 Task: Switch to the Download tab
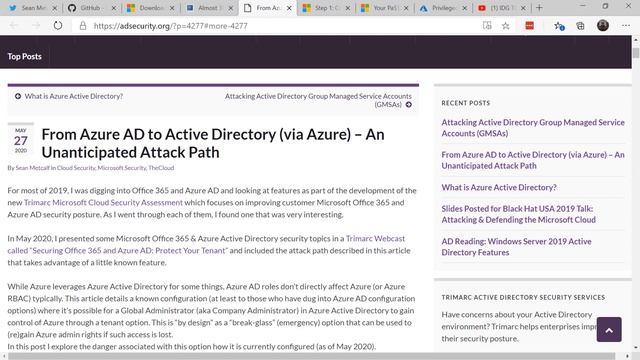pyautogui.click(x=151, y=8)
